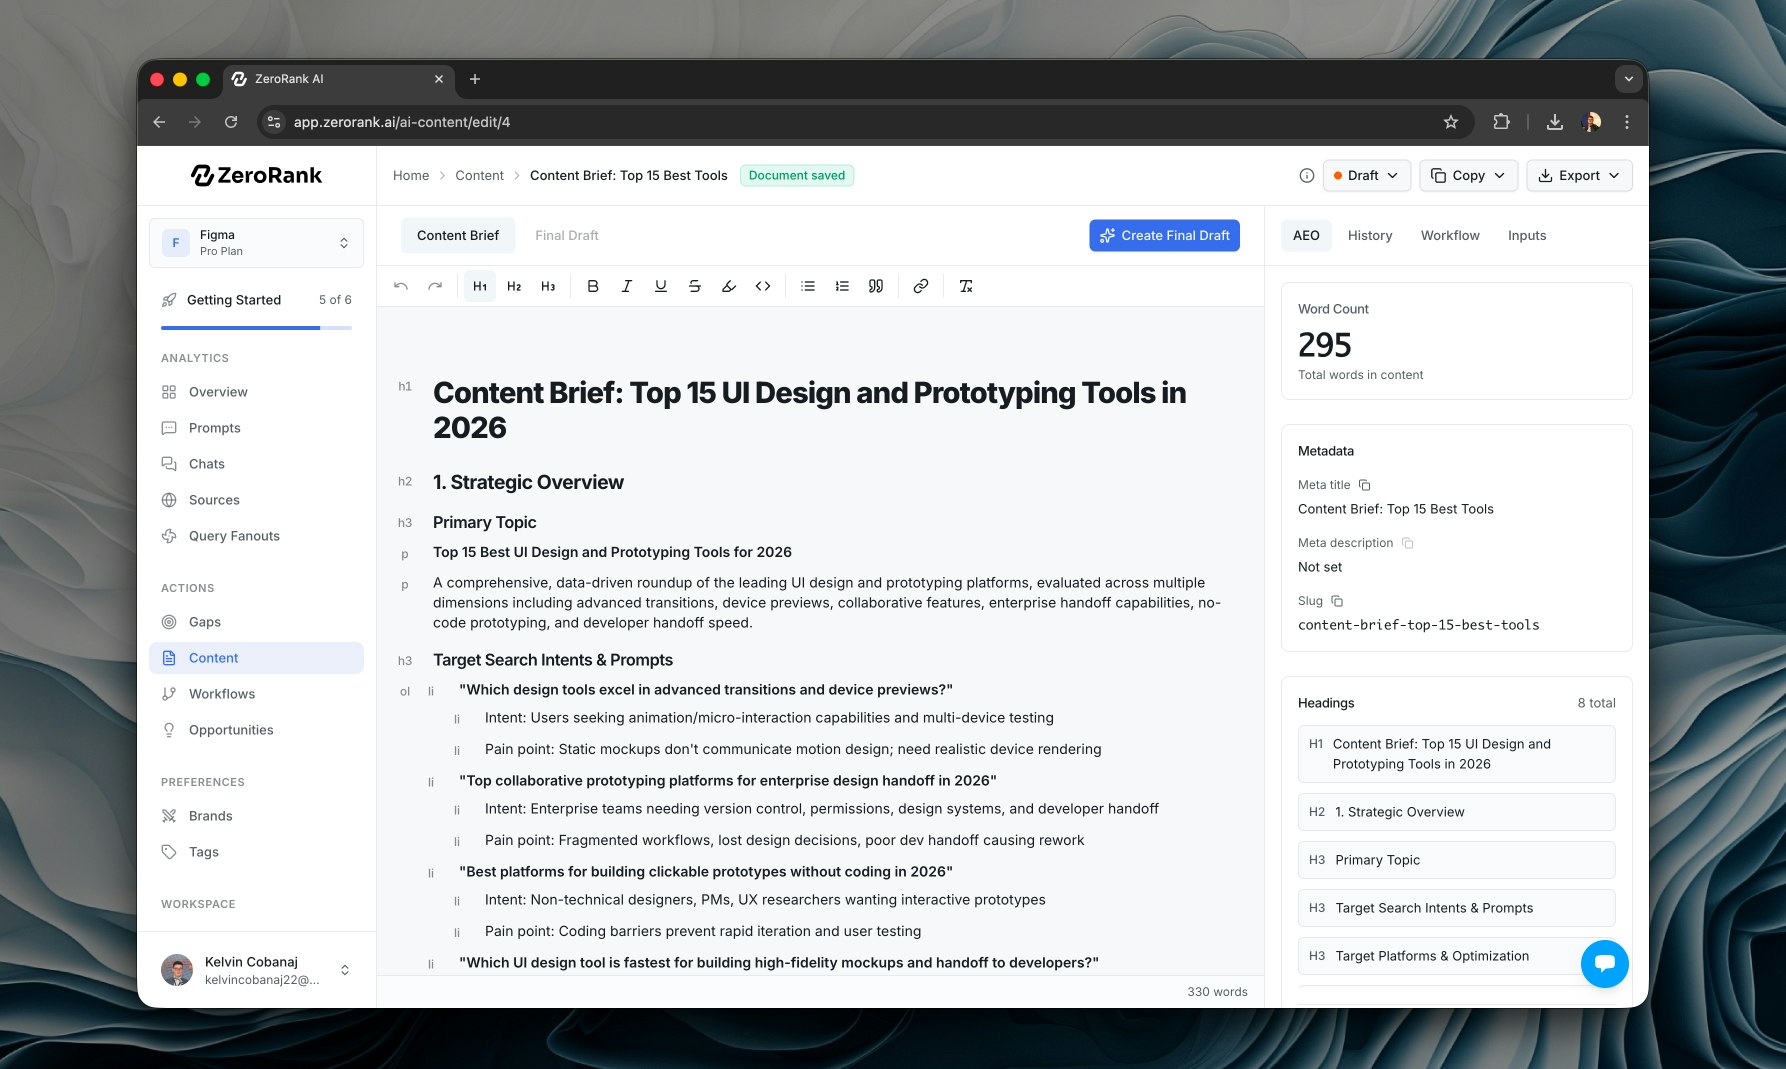Close the ZeroRank AI browser tab
Image resolution: width=1786 pixels, height=1069 pixels.
439,79
